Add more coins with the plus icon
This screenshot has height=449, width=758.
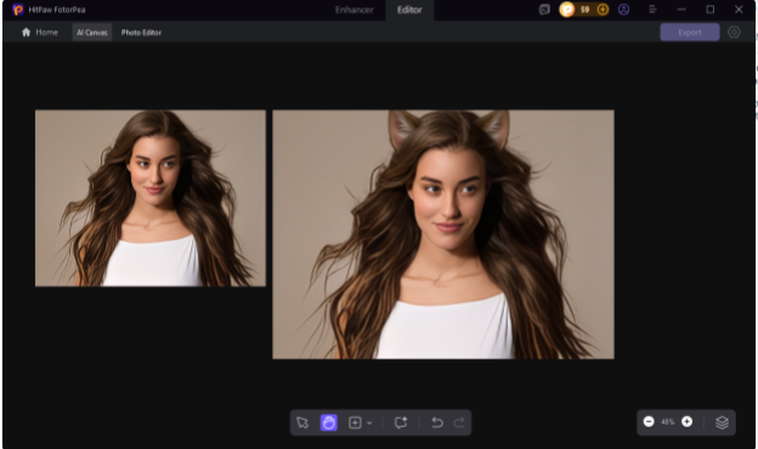(603, 10)
